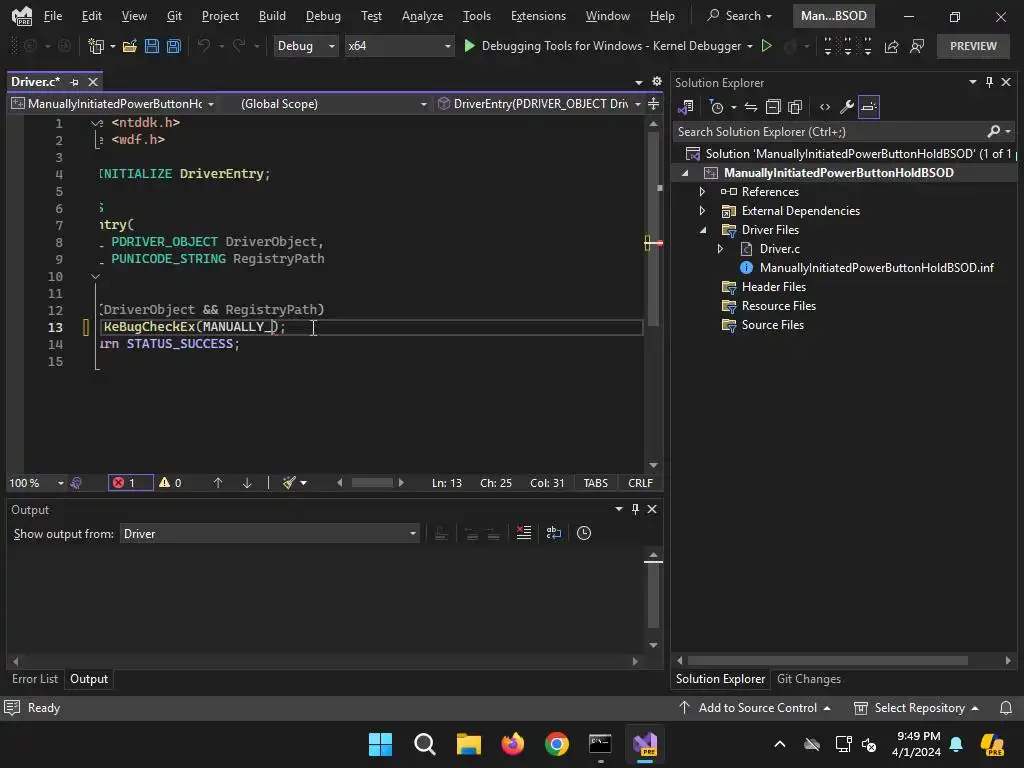Toggle Show All Files in Solution Explorer
This screenshot has width=1024, height=768.
click(x=795, y=107)
